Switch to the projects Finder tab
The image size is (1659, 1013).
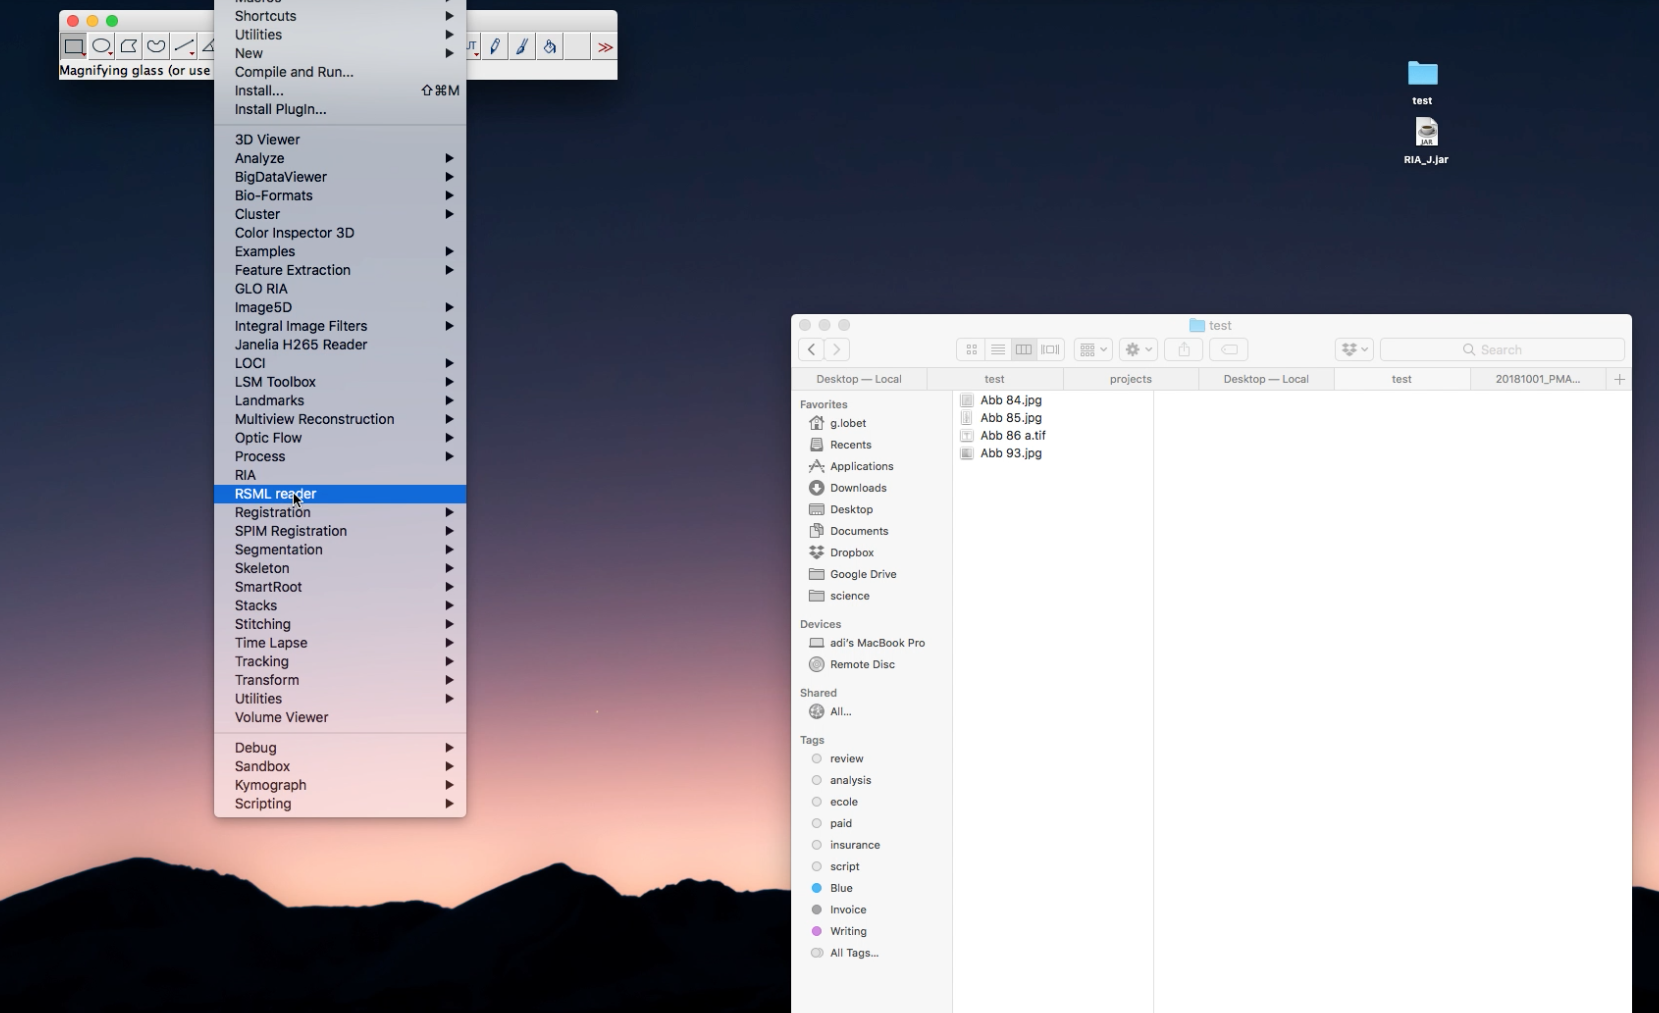(x=1131, y=379)
